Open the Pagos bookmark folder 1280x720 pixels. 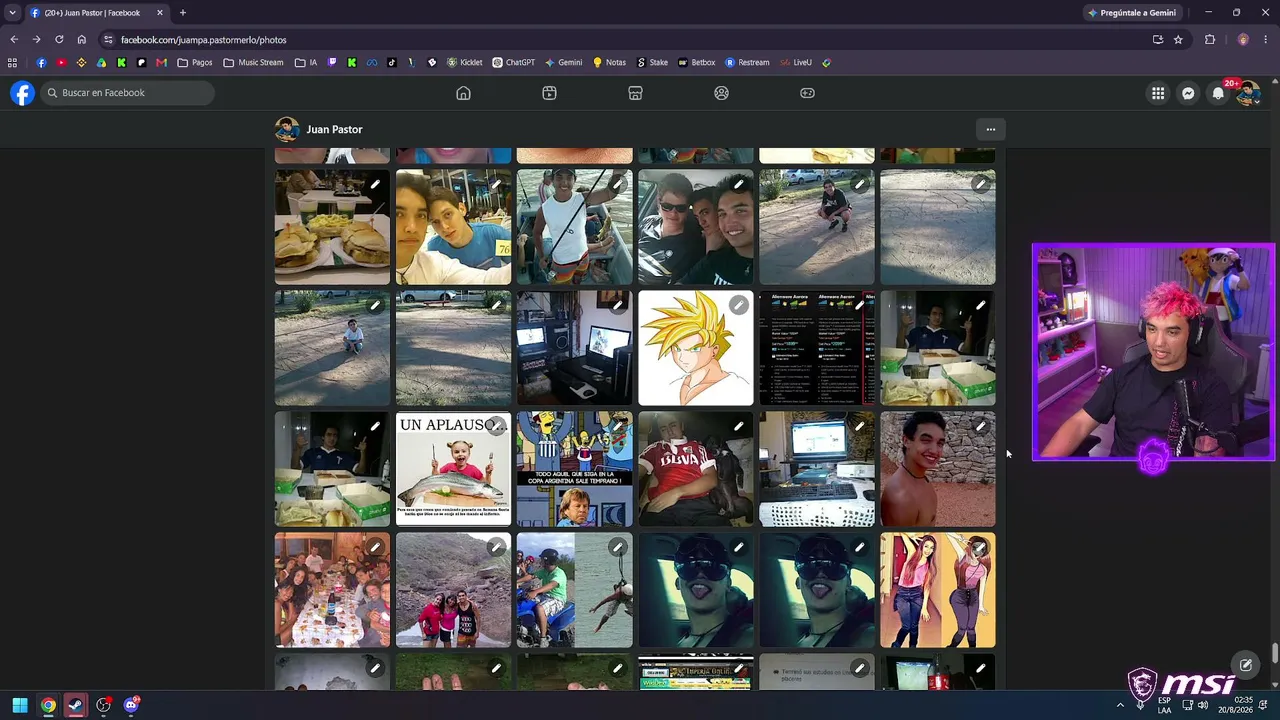coord(194,62)
